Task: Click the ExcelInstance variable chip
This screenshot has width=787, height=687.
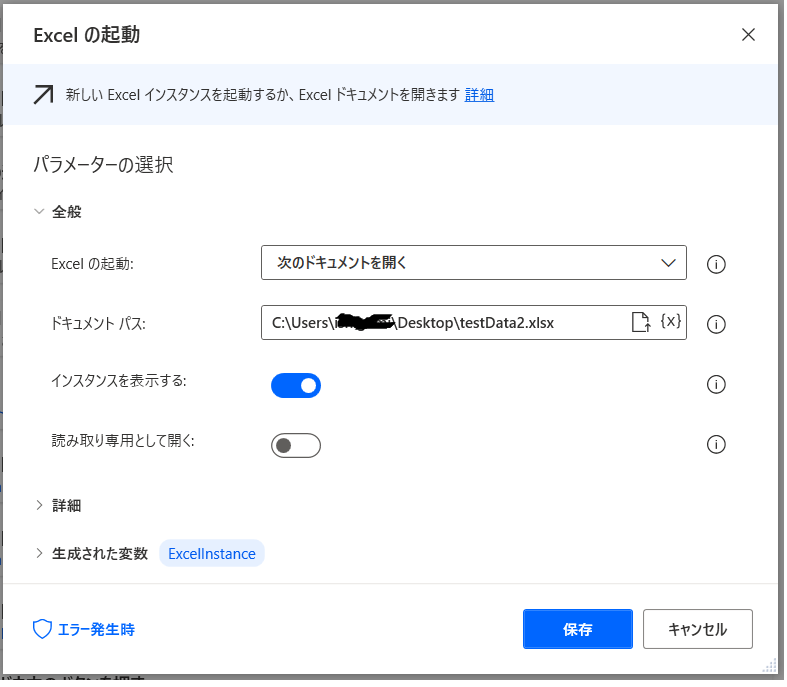Action: click(x=212, y=553)
